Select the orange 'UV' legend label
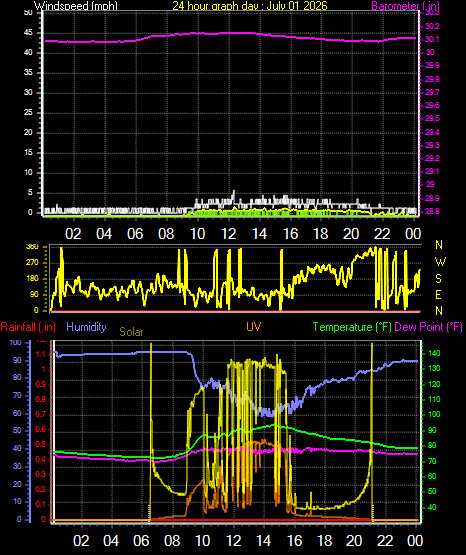The height and width of the screenshot is (555, 466). (x=254, y=327)
